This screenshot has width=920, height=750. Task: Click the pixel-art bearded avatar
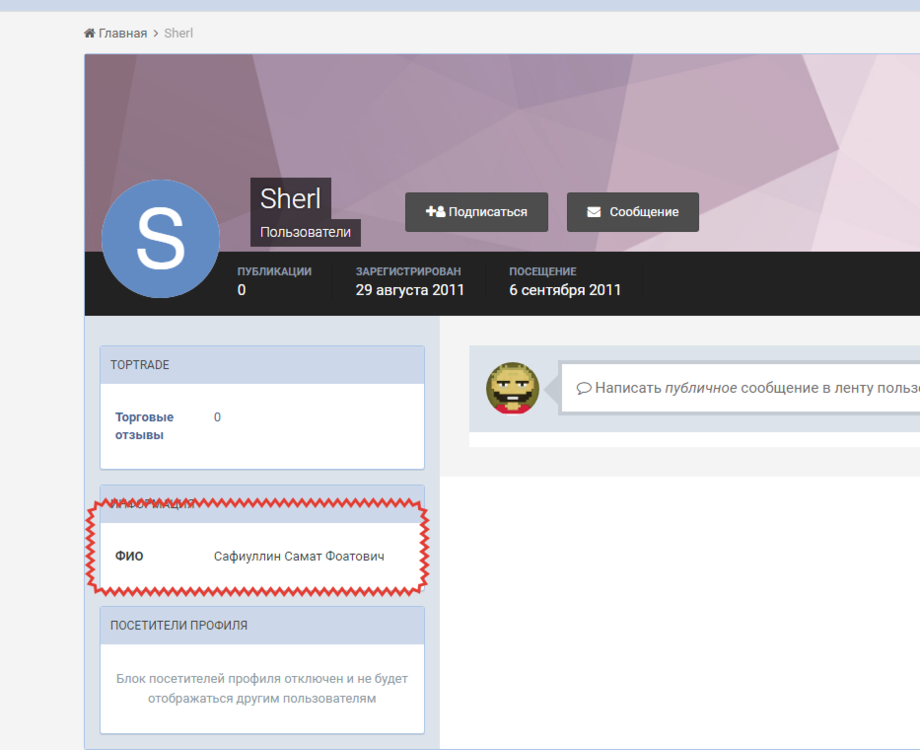click(x=512, y=388)
